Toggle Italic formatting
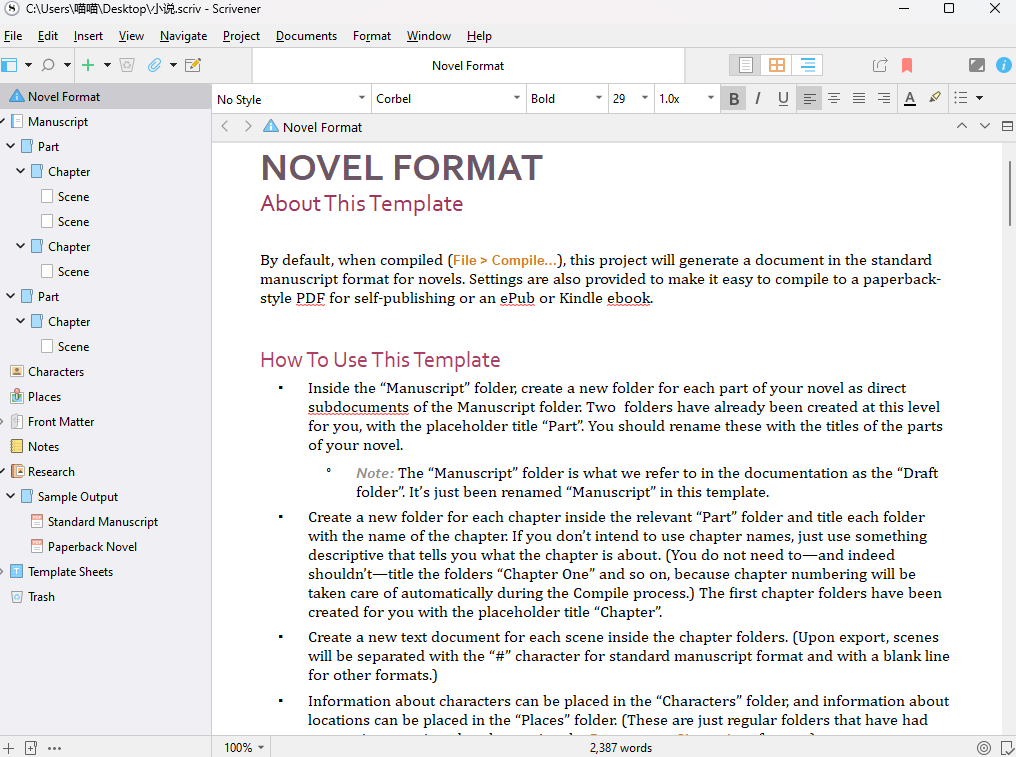 coord(758,98)
